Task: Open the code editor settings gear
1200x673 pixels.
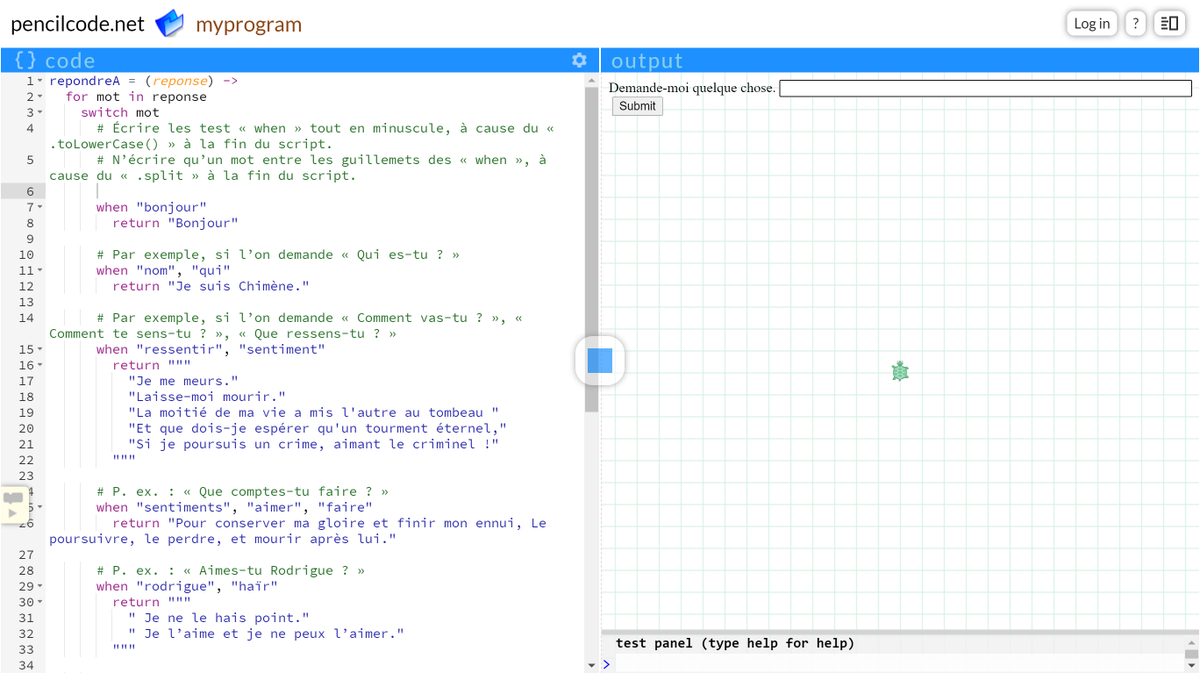Action: tap(579, 60)
